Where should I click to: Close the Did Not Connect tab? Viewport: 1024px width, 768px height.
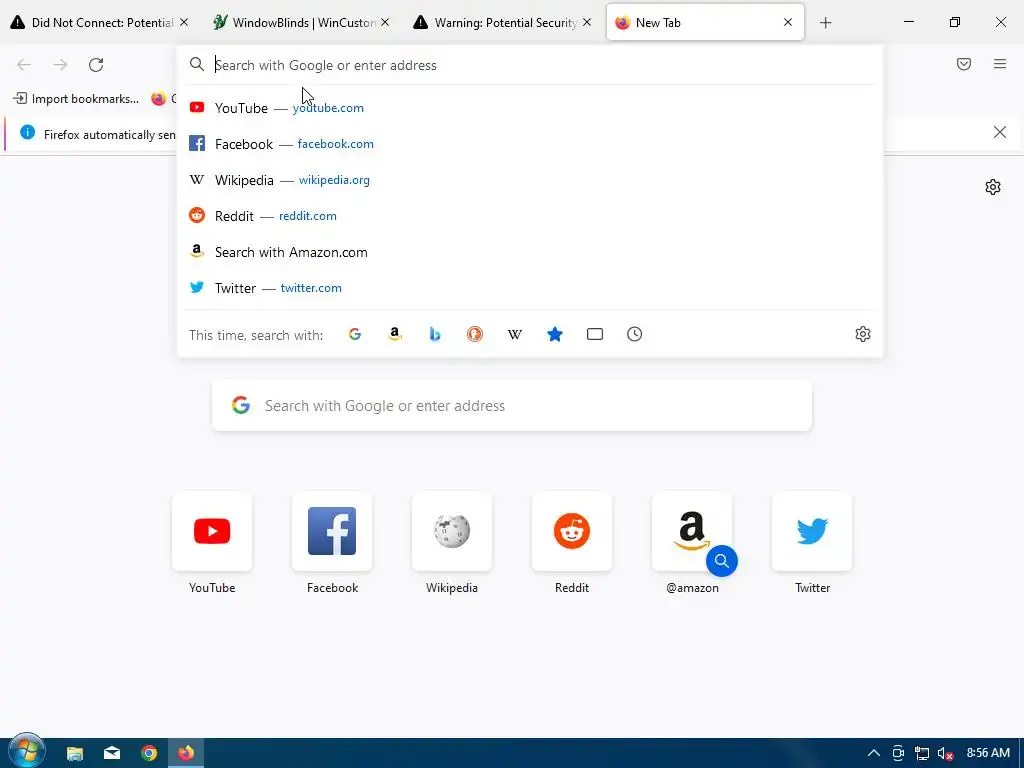click(184, 23)
